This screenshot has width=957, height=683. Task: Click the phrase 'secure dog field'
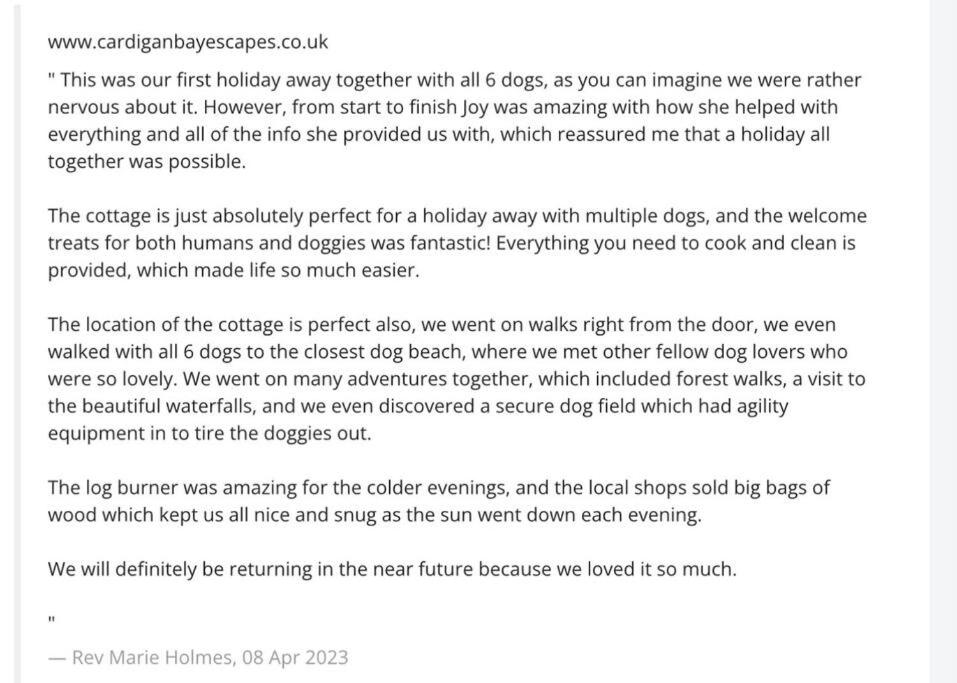pos(565,406)
